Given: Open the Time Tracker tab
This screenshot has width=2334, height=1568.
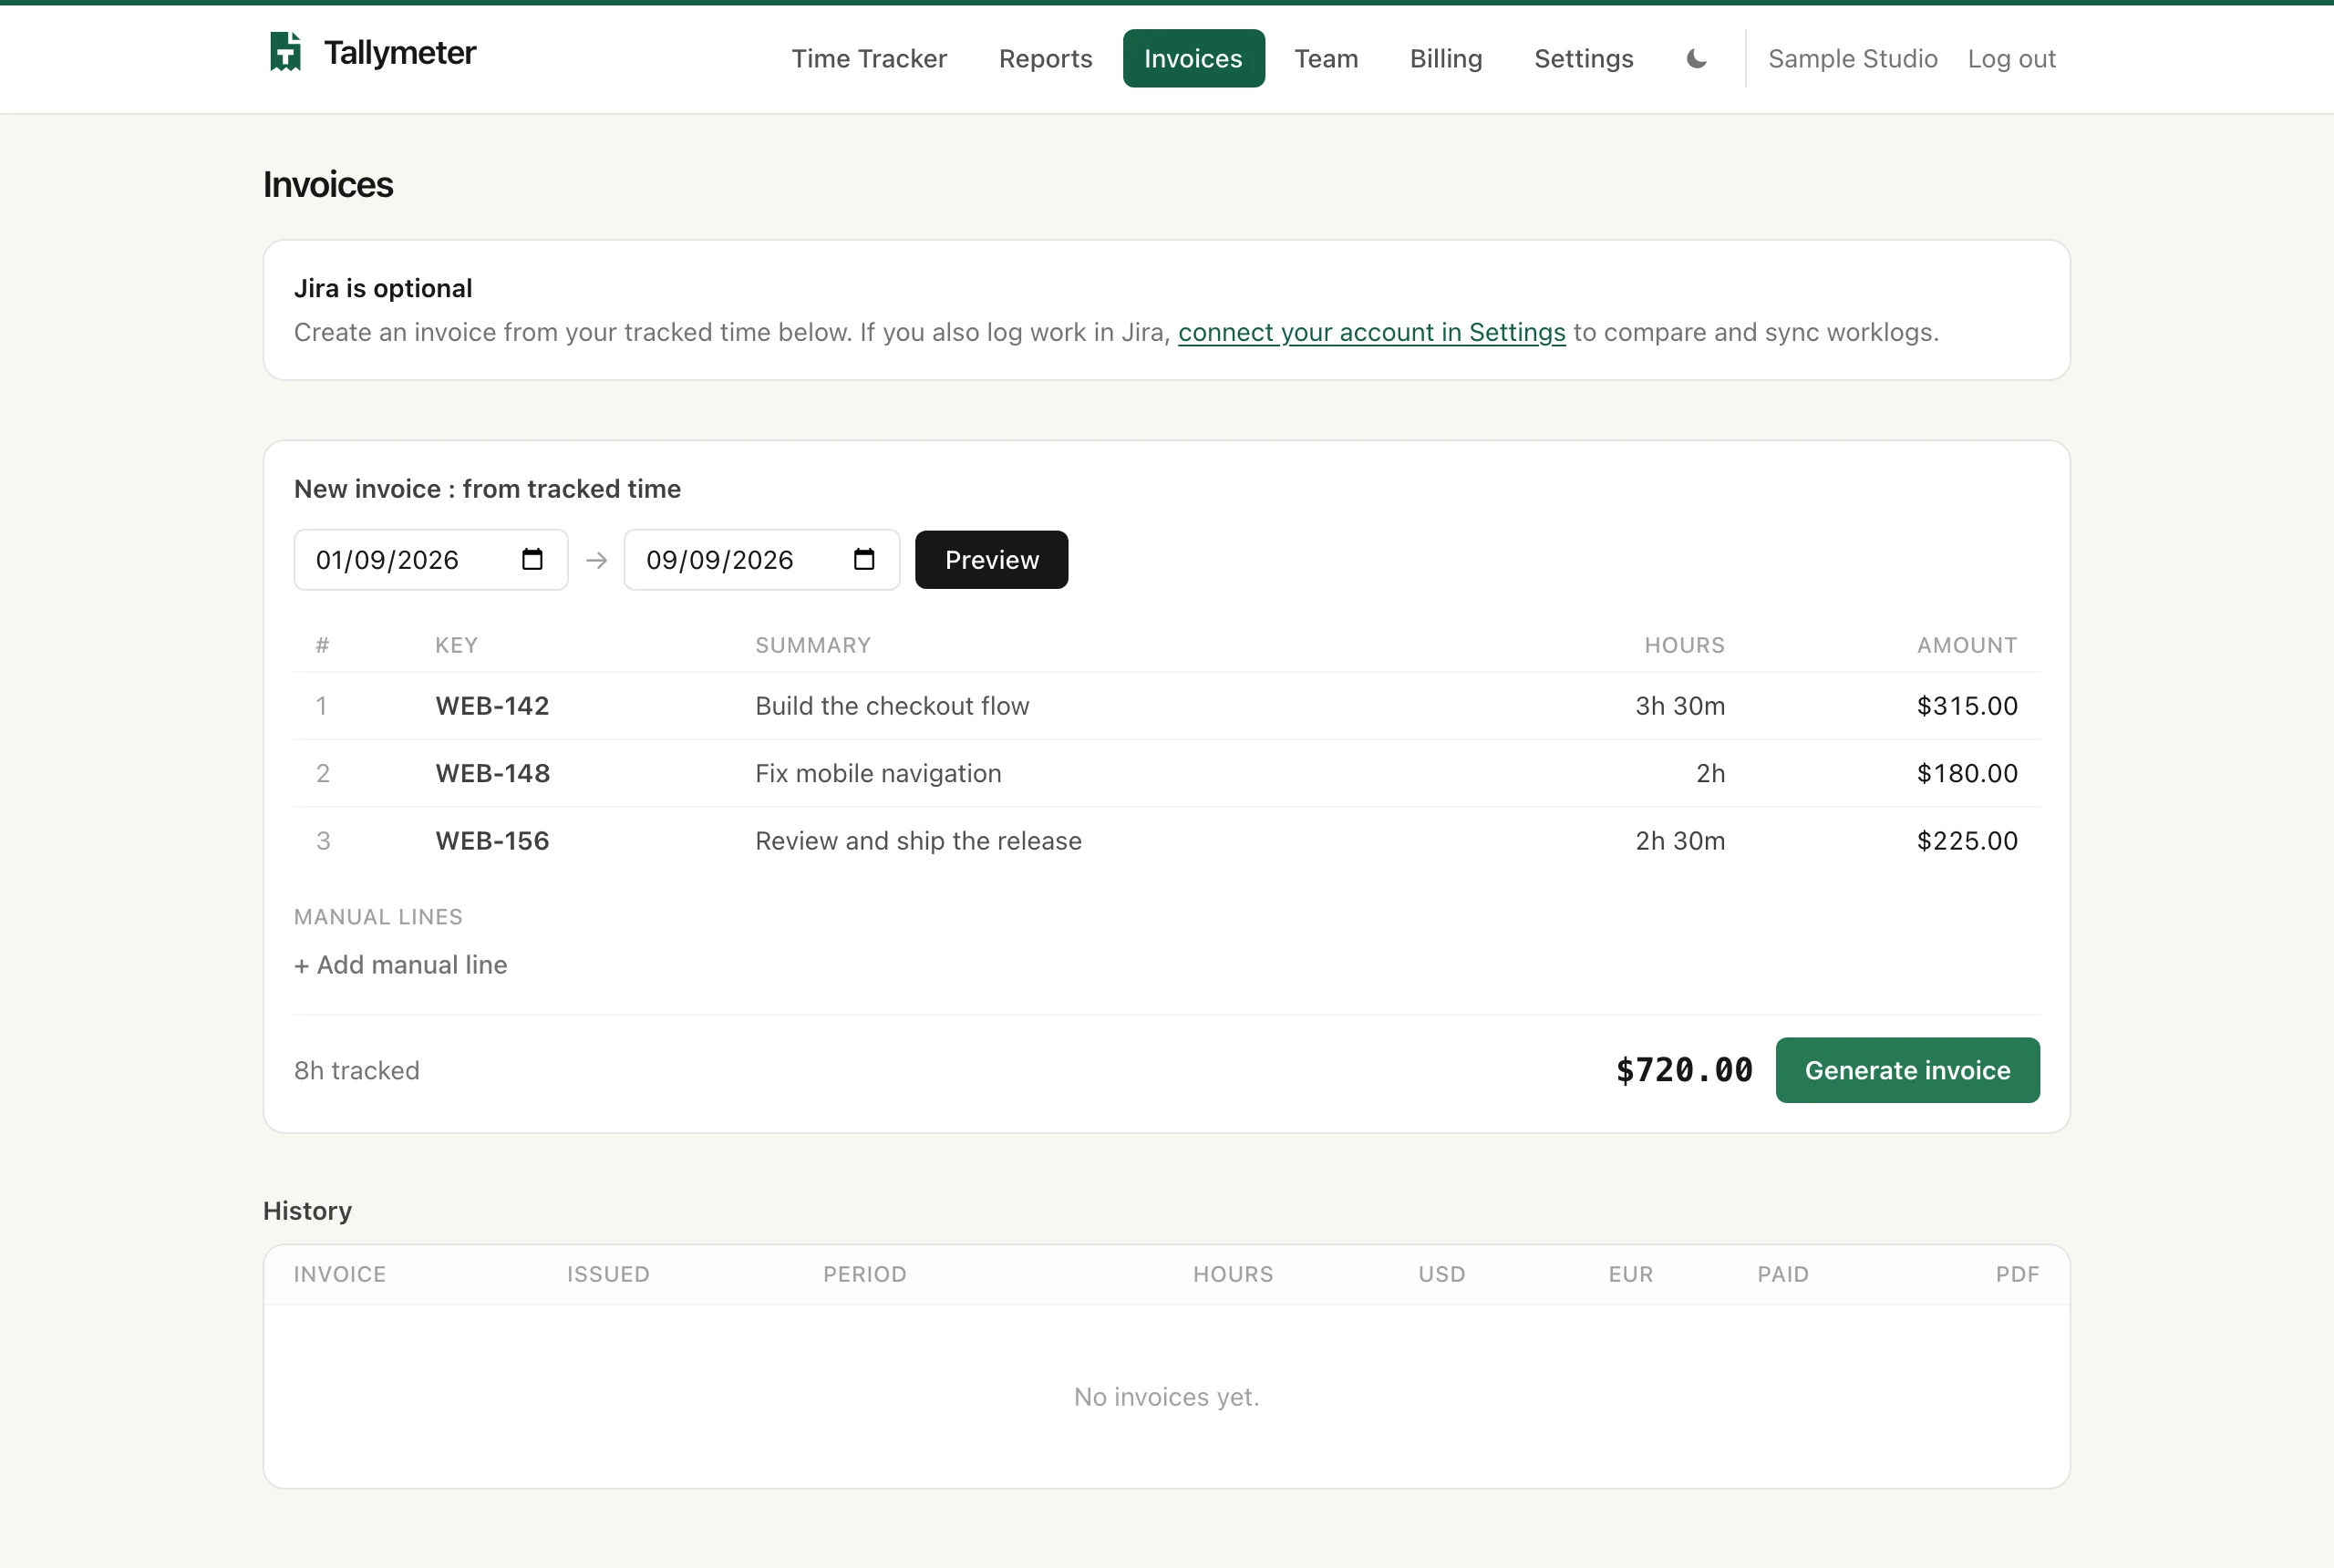Looking at the screenshot, I should point(869,59).
